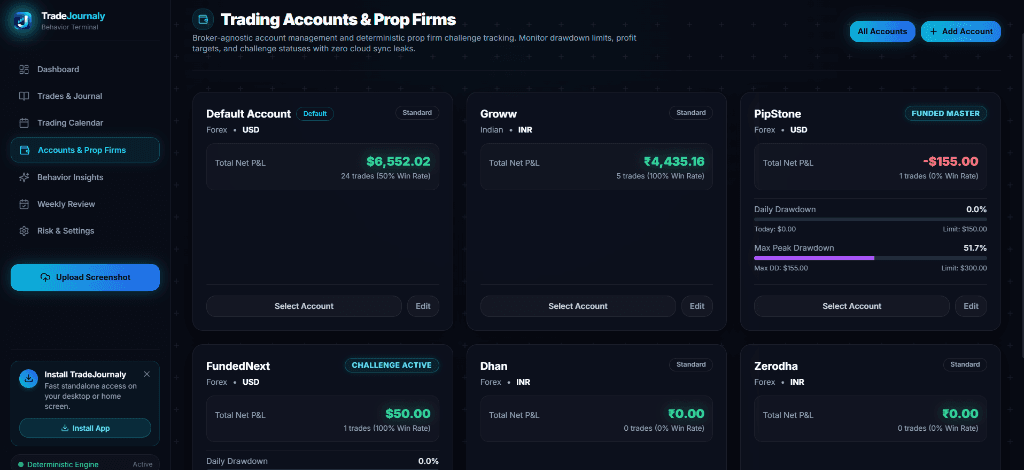Image resolution: width=1024 pixels, height=470 pixels.
Task: Click the Weekly Review calendar-check icon
Action: point(24,204)
